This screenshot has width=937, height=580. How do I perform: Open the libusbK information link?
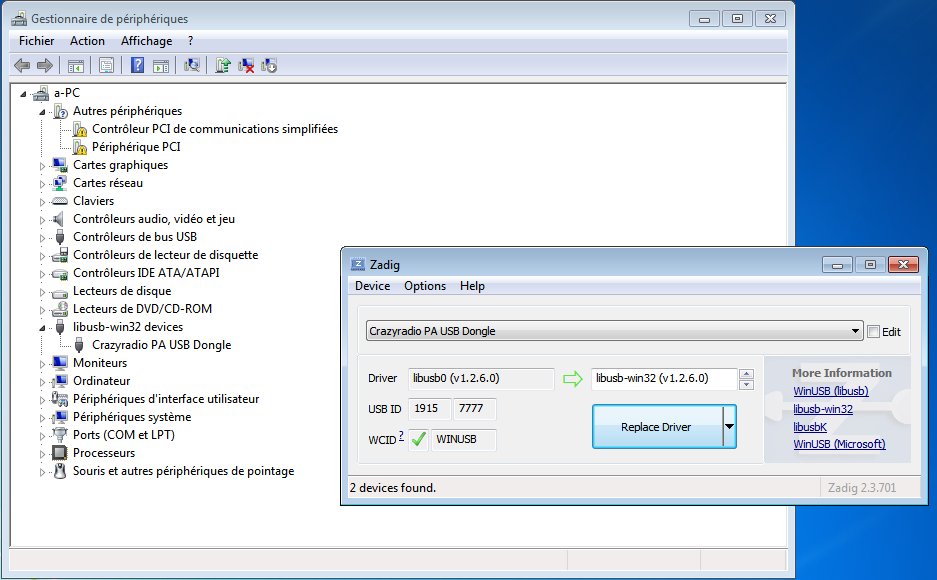pyautogui.click(x=810, y=427)
